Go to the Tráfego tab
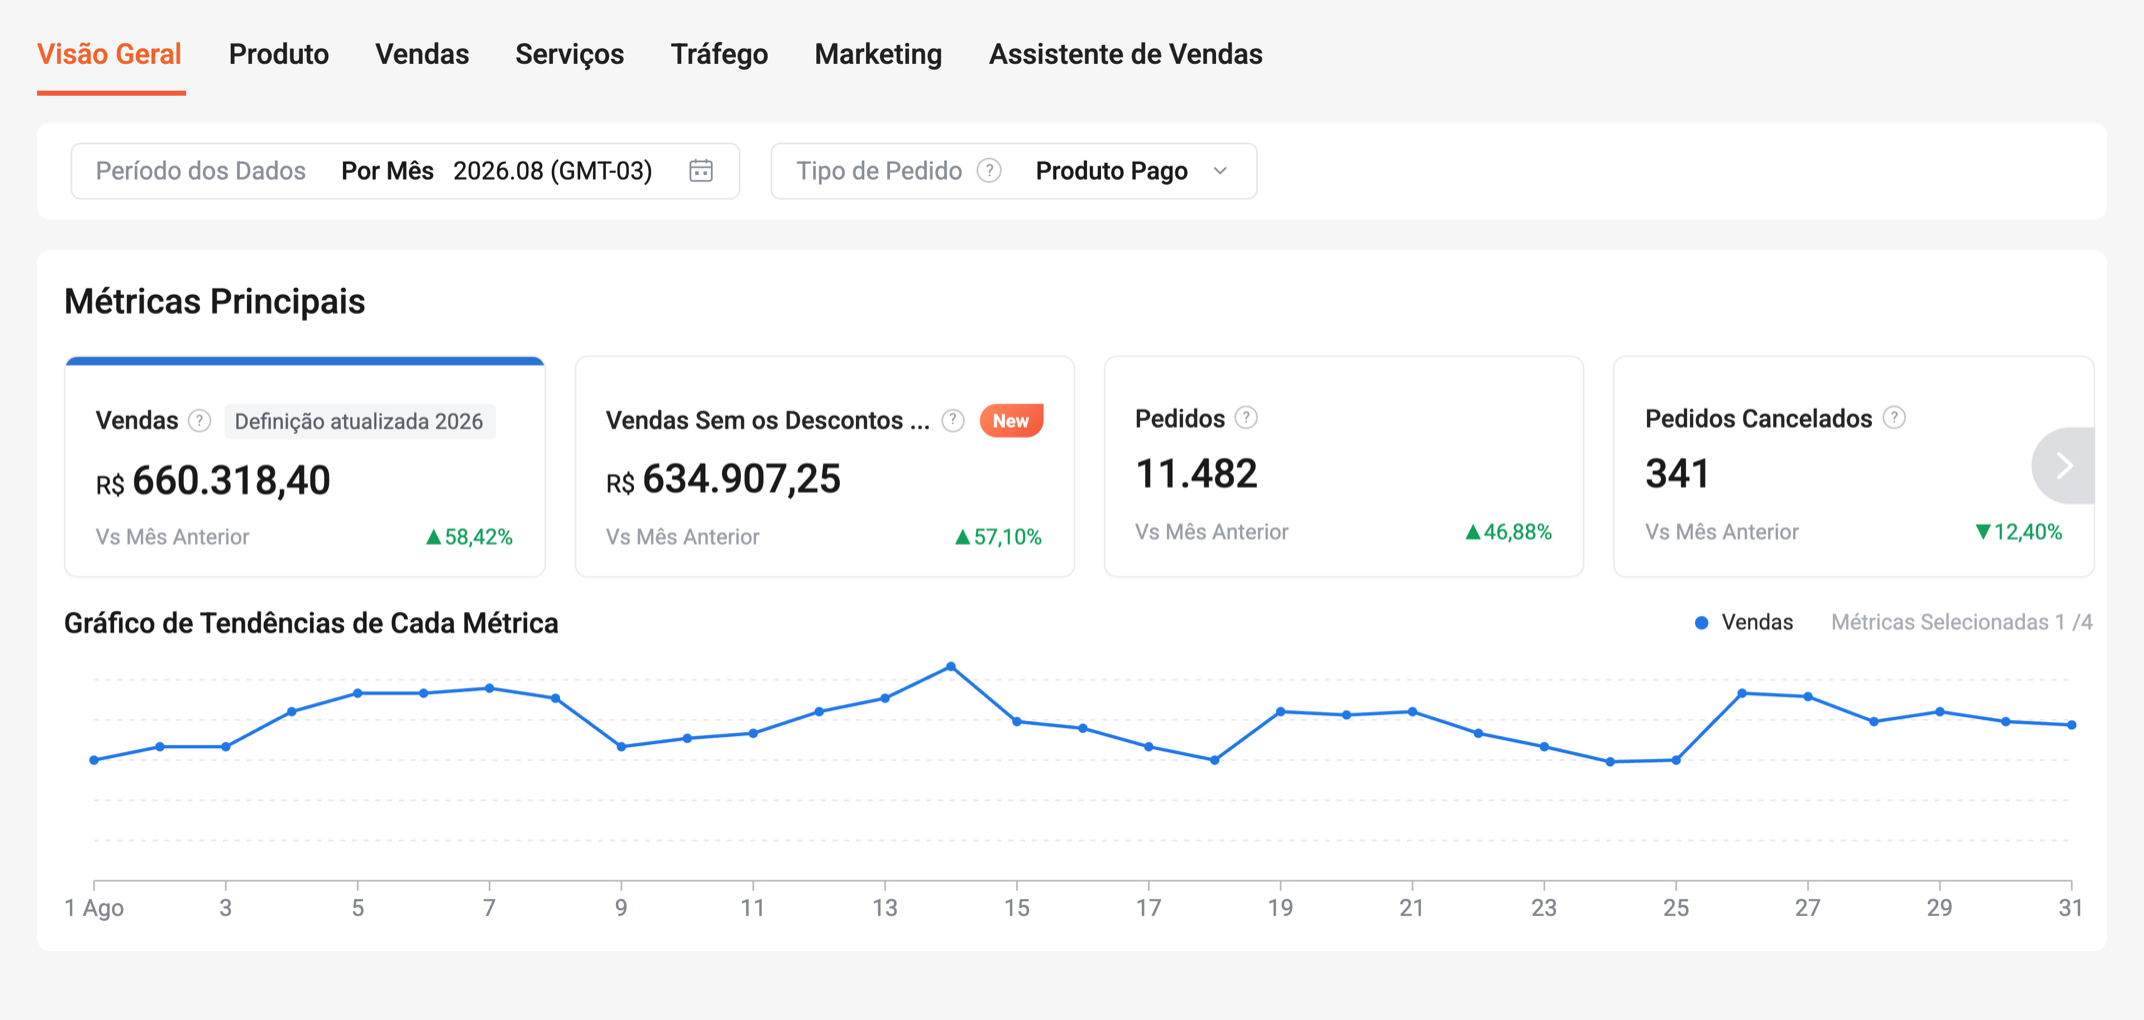The height and width of the screenshot is (1020, 2144). coord(719,54)
